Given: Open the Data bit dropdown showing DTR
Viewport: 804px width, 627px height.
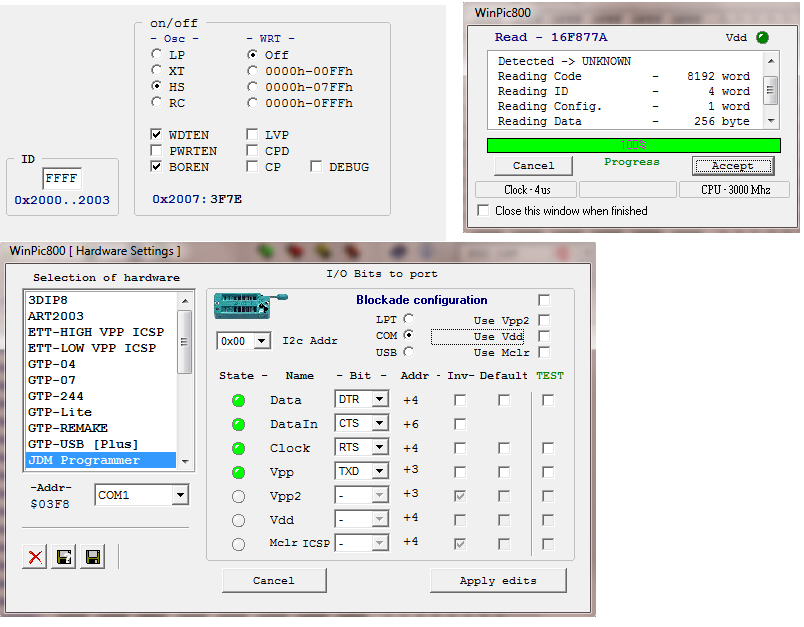Looking at the screenshot, I should pos(379,399).
